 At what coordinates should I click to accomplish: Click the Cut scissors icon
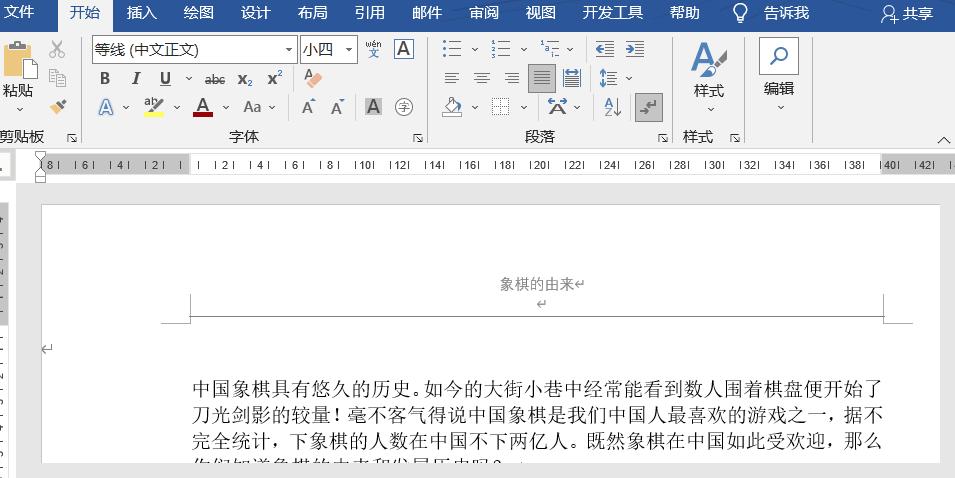(x=57, y=49)
